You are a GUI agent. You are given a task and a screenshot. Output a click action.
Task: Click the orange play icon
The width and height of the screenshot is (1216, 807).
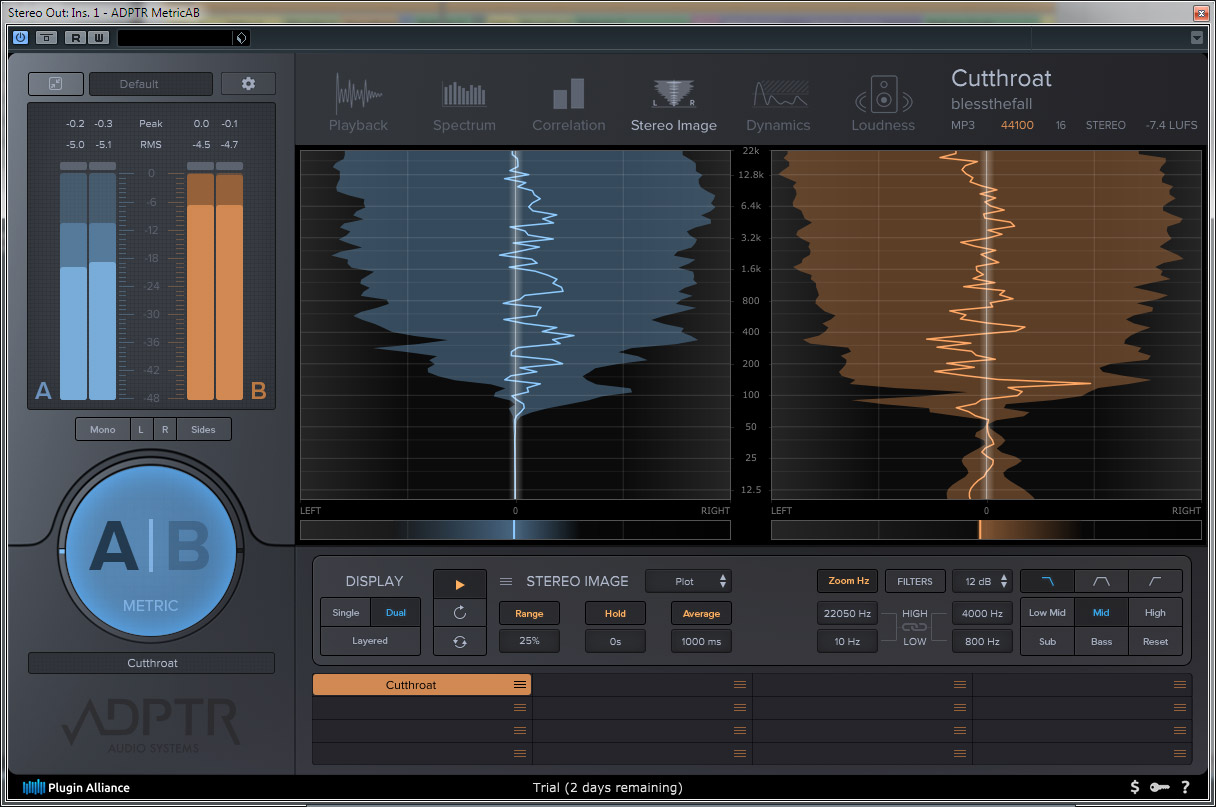click(460, 584)
